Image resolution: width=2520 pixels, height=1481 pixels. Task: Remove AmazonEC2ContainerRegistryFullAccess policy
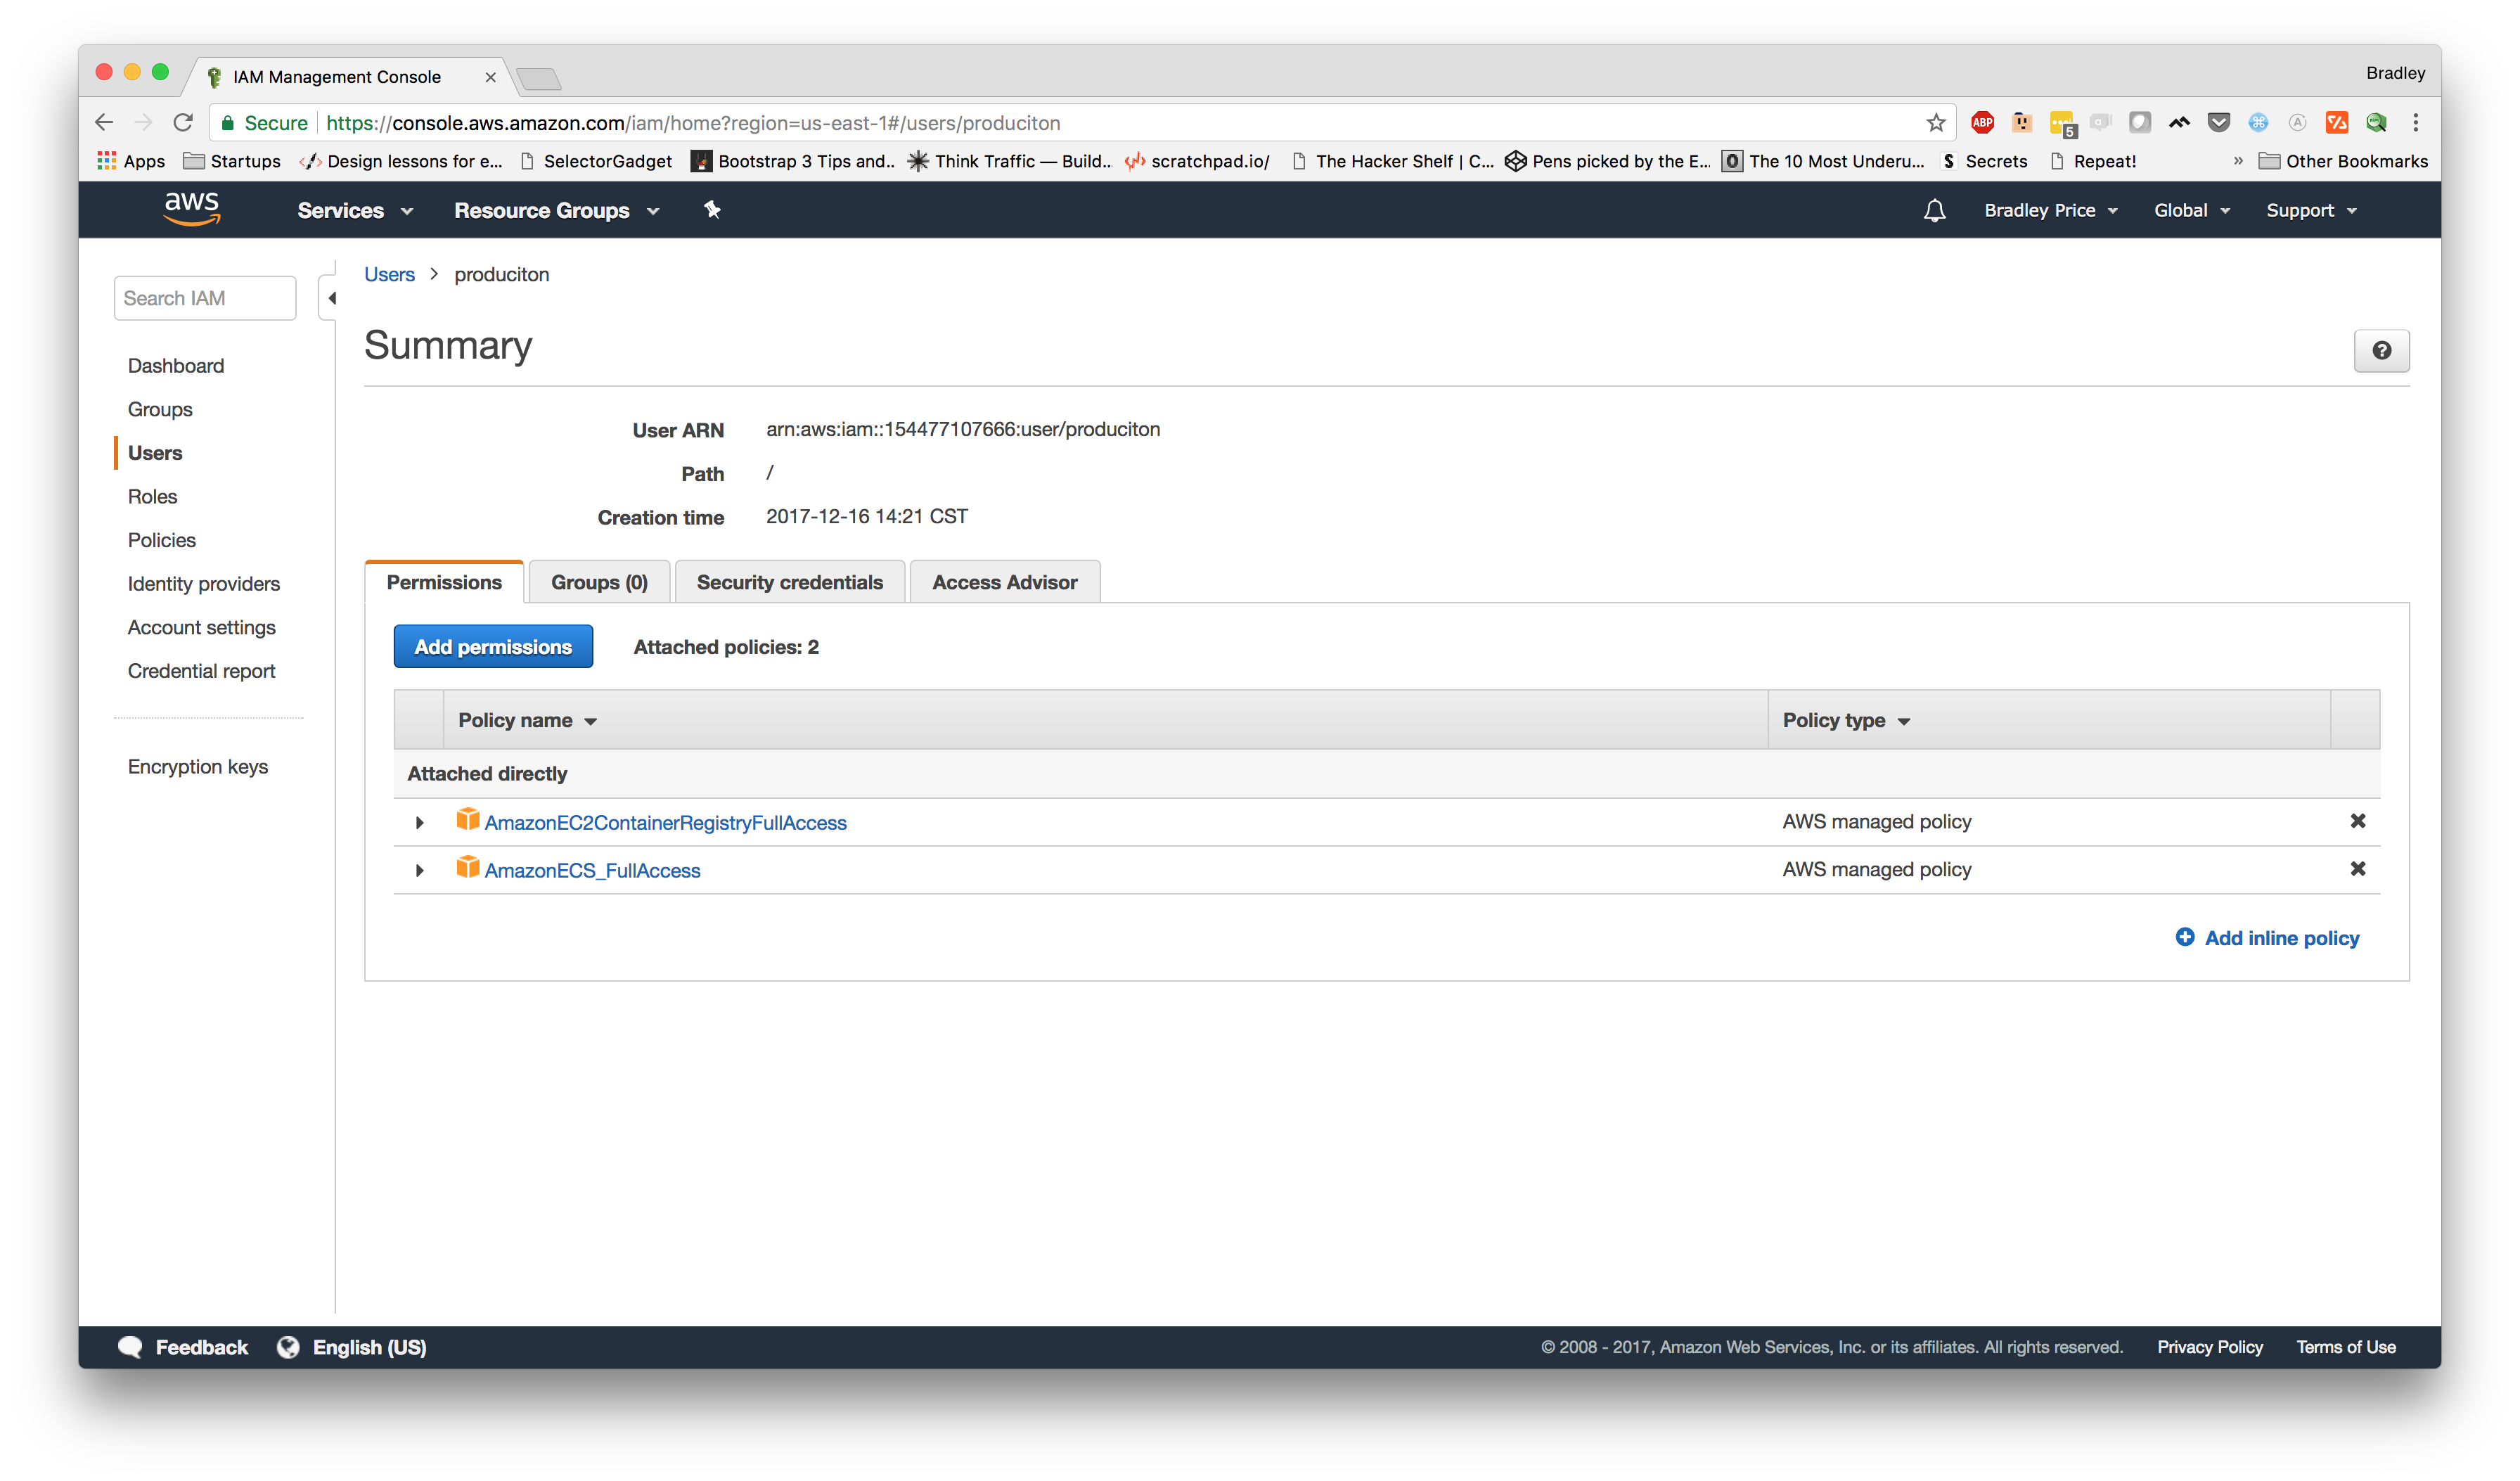pos(2356,821)
